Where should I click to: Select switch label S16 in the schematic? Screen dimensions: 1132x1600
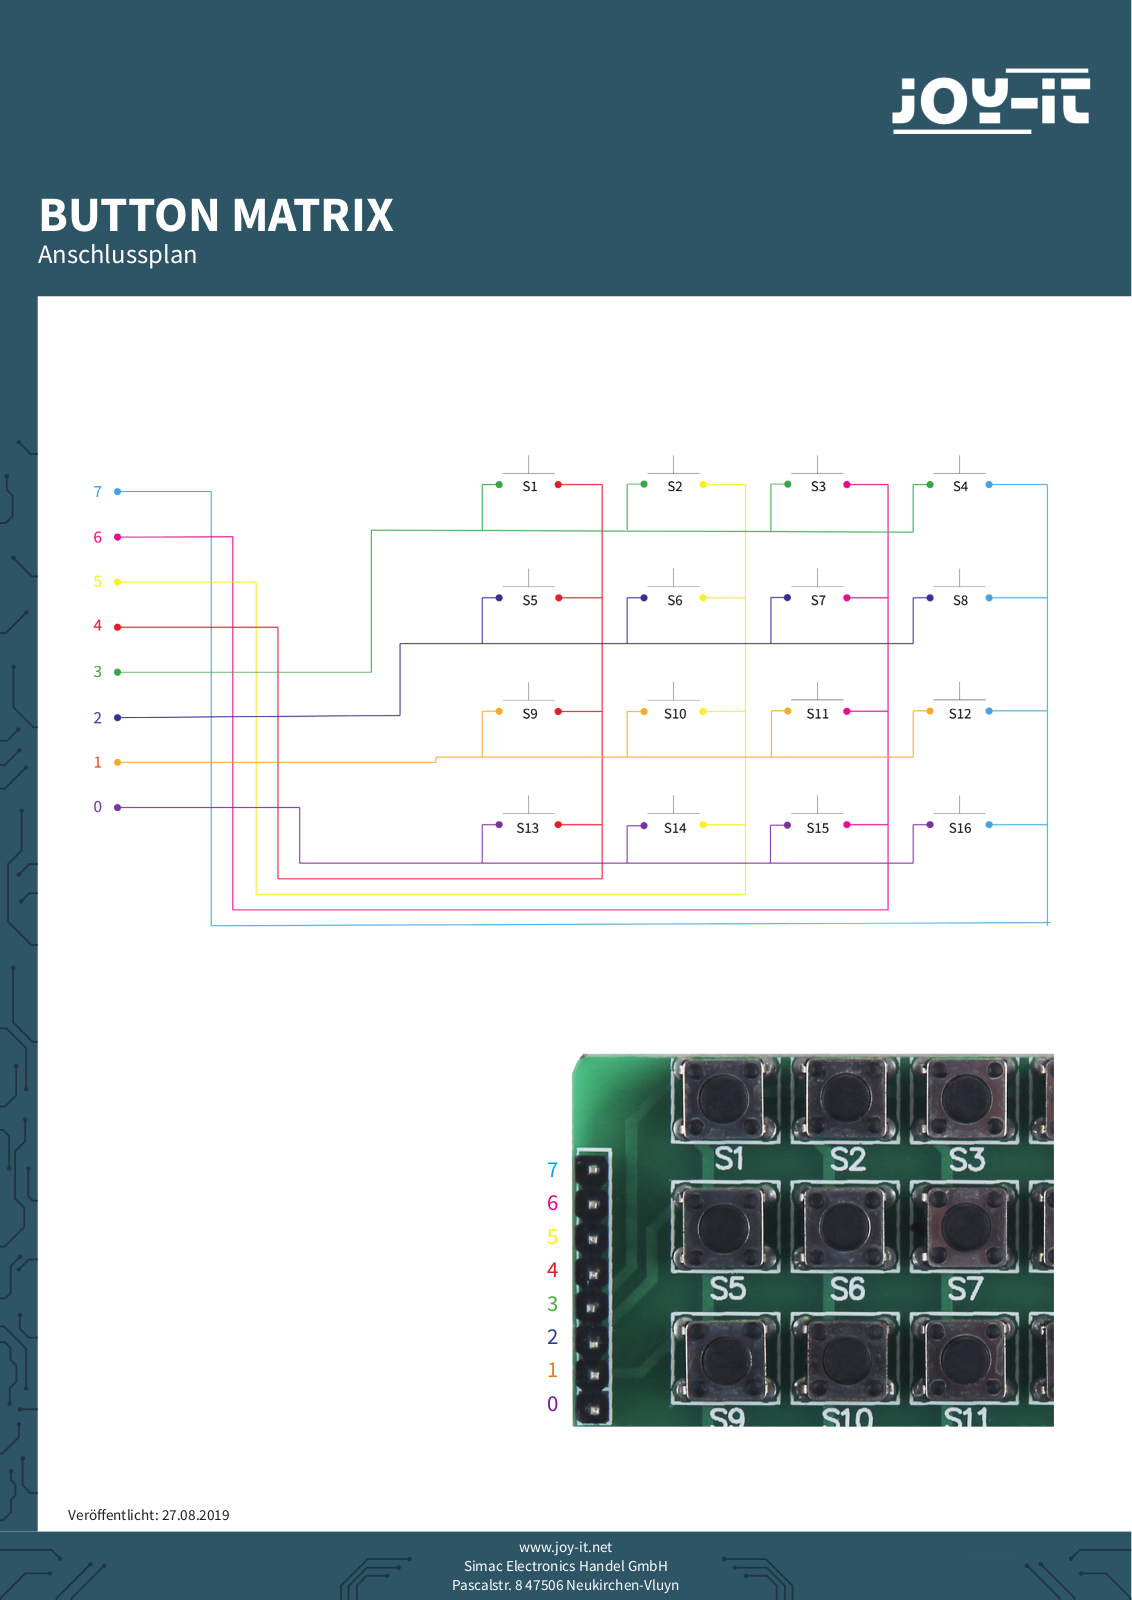(960, 828)
